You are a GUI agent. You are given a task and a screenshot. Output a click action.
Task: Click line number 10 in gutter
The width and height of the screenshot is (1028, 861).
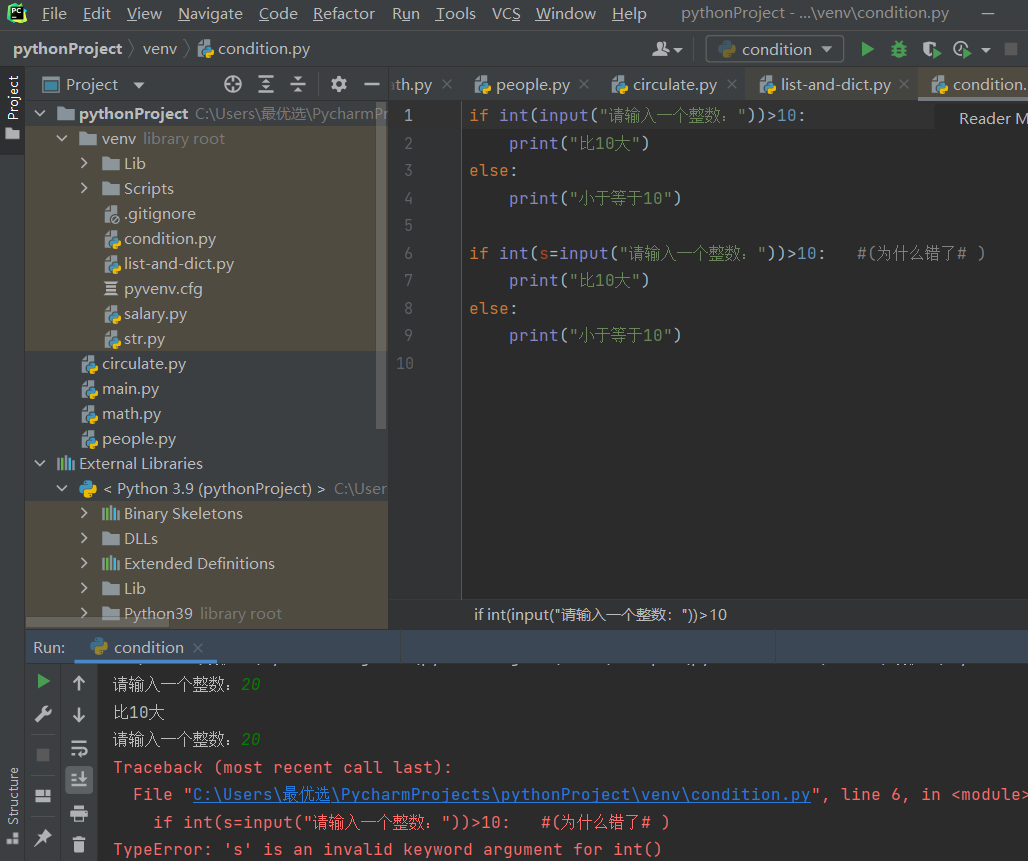click(x=405, y=363)
